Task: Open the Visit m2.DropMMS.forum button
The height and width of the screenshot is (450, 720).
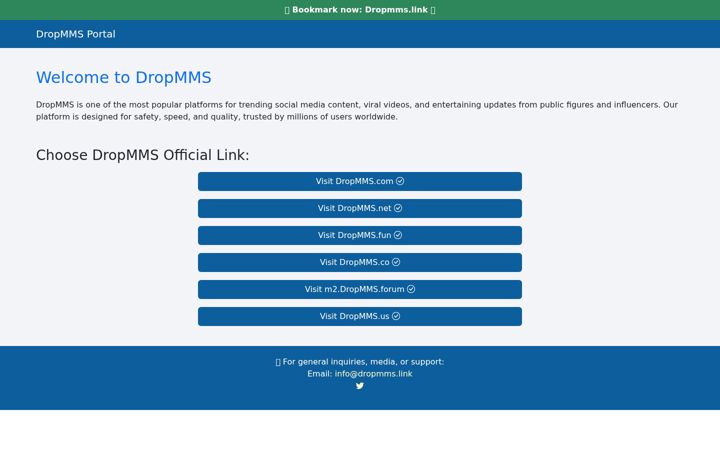Action: (x=360, y=289)
